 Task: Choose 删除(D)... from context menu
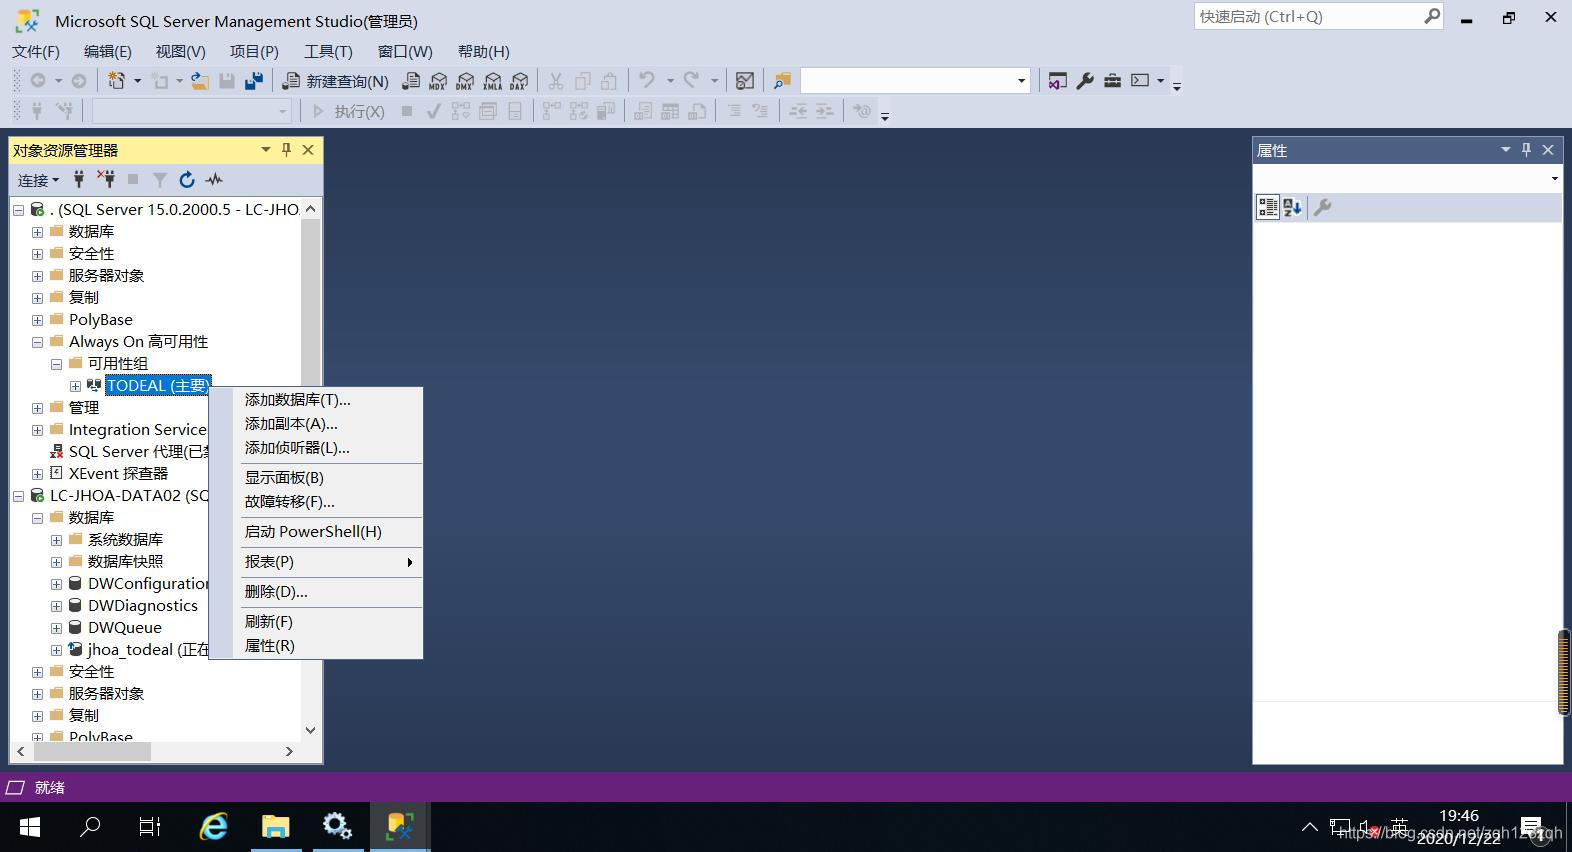pyautogui.click(x=316, y=592)
